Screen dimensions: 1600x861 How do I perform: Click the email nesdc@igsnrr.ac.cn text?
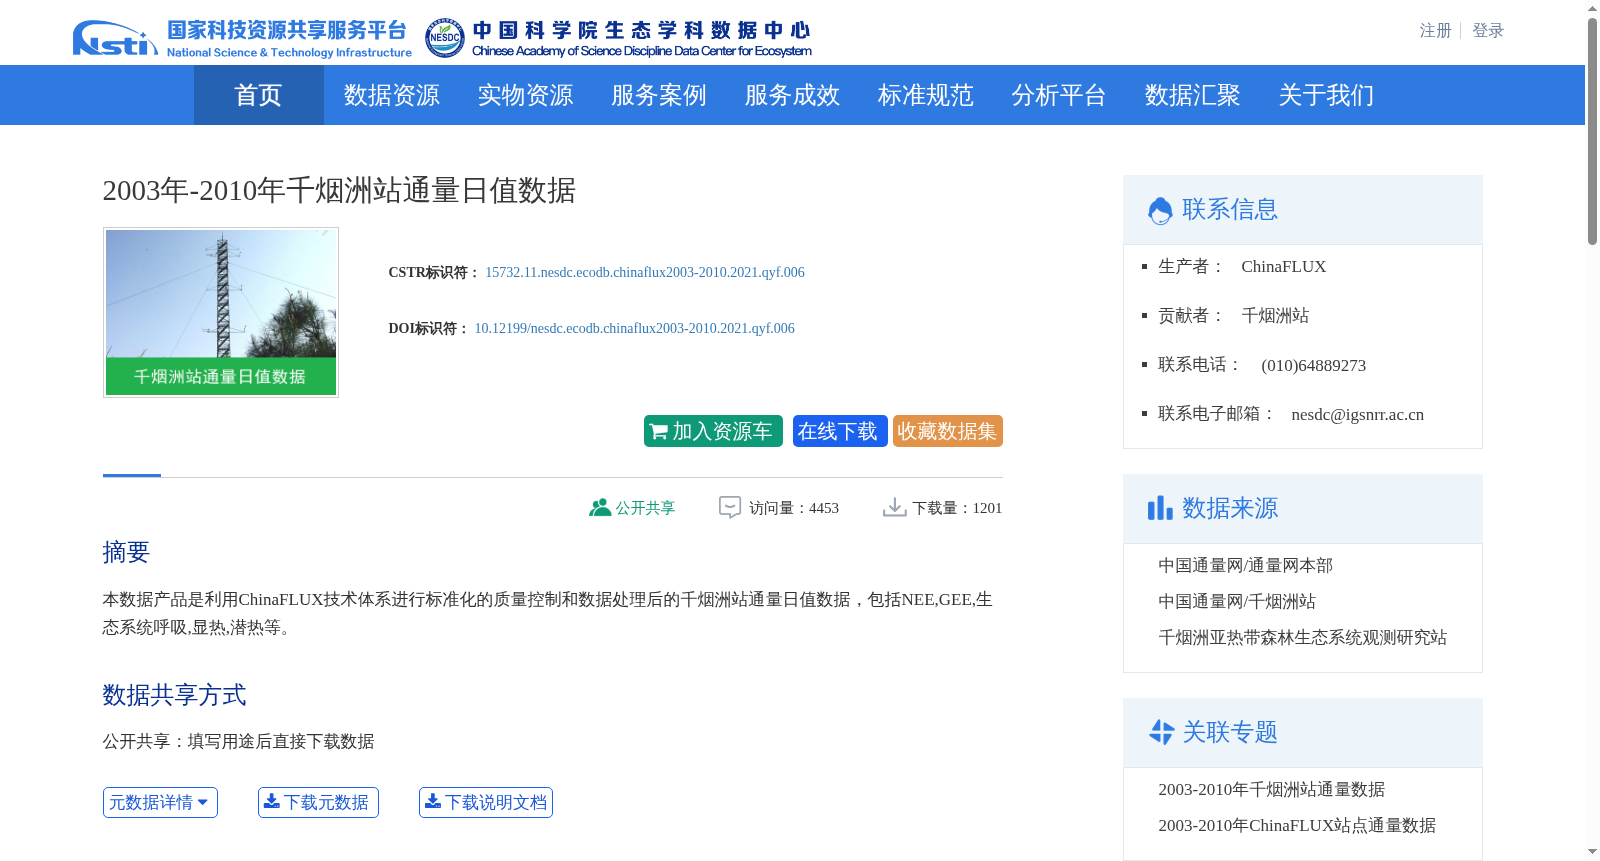pyautogui.click(x=1357, y=414)
